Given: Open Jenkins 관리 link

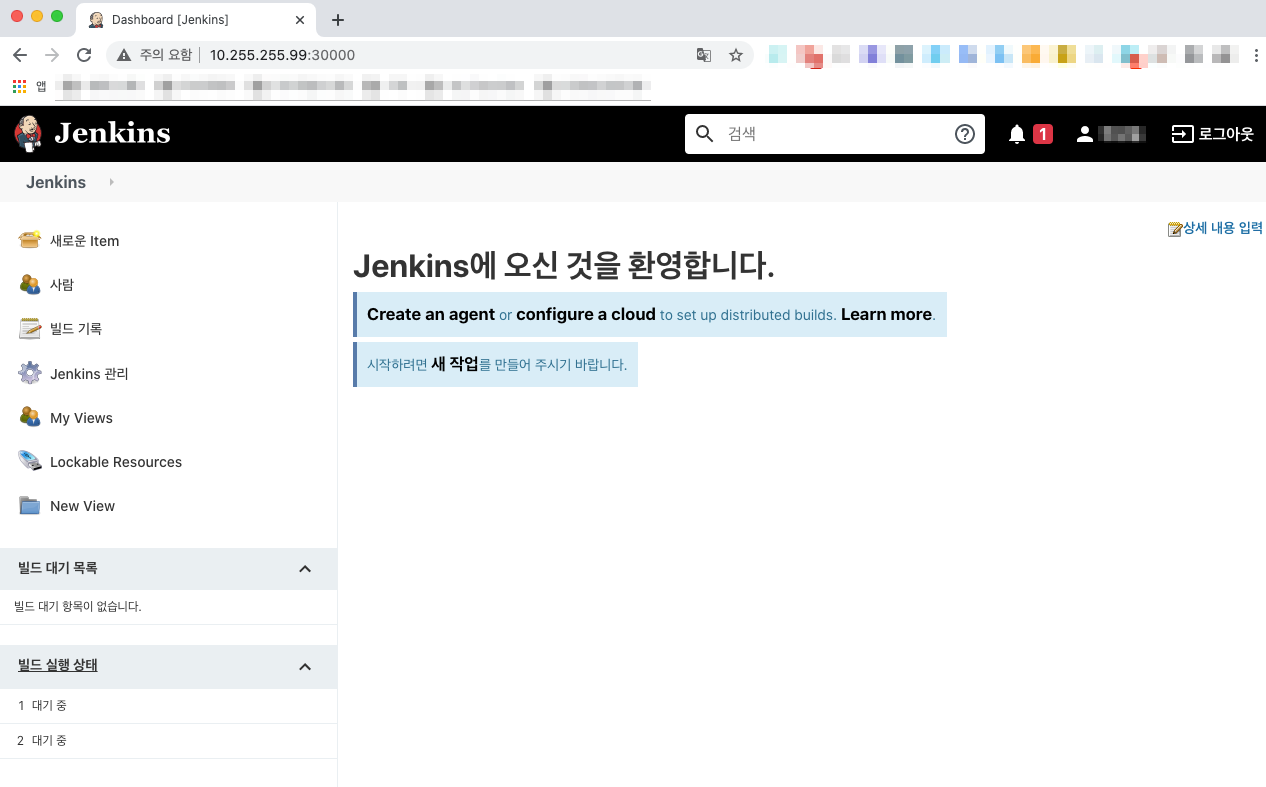Looking at the screenshot, I should point(89,374).
